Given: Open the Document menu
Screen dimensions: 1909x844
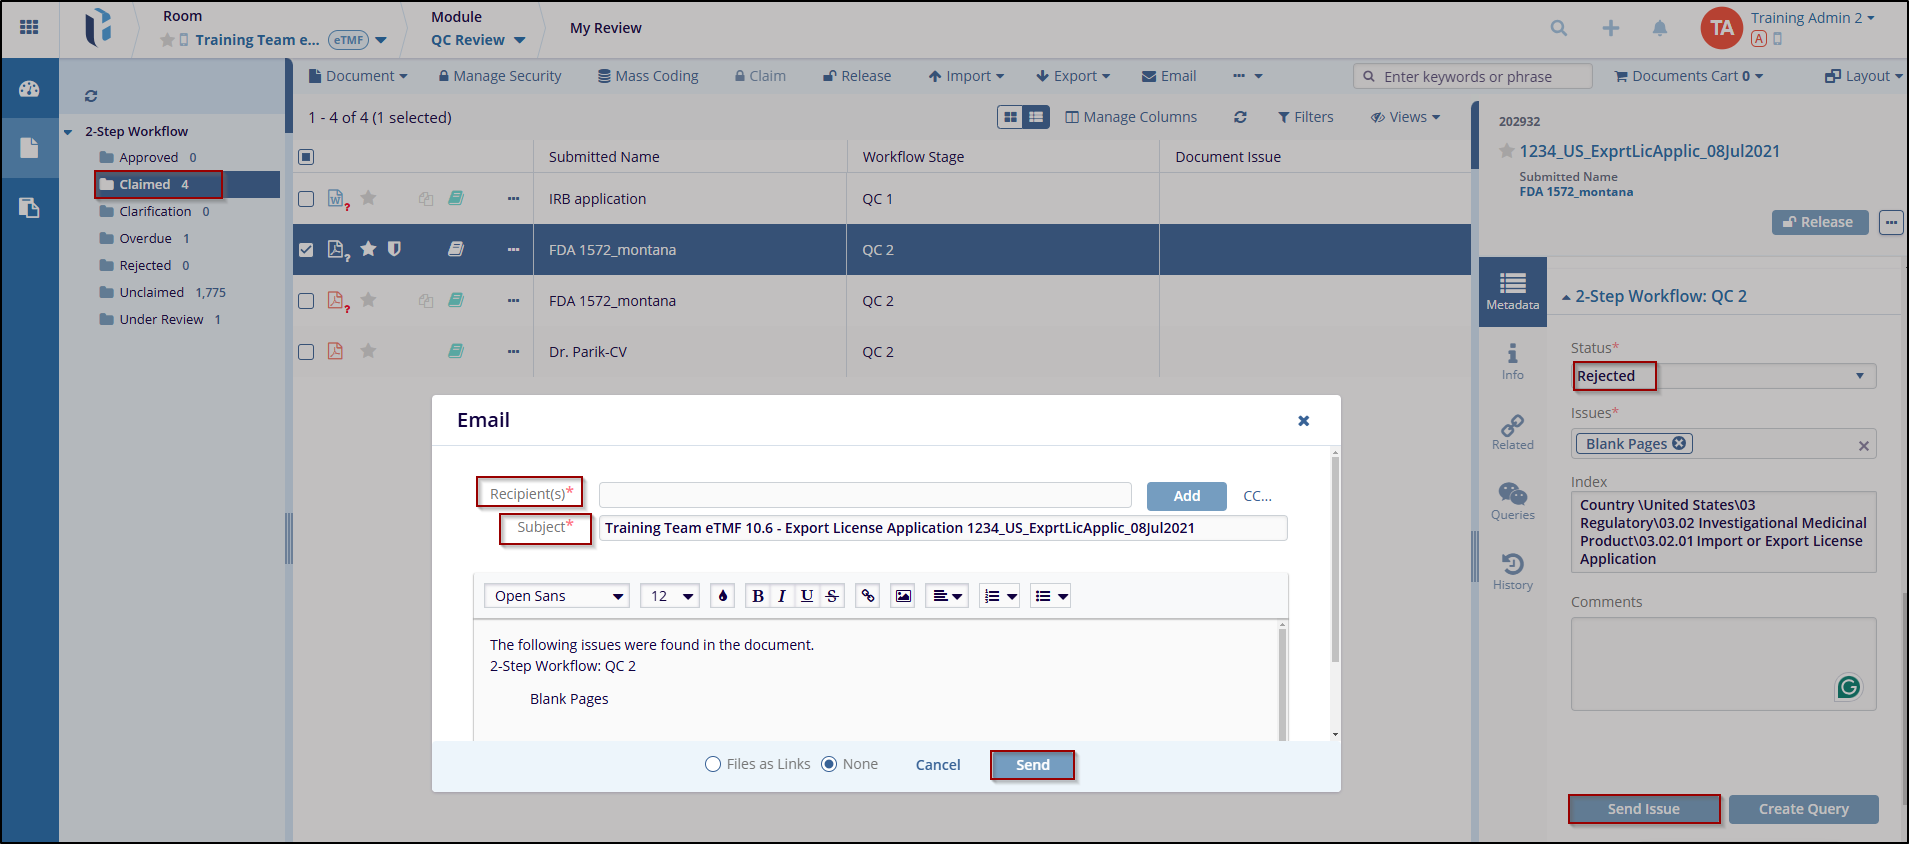Looking at the screenshot, I should [x=358, y=76].
